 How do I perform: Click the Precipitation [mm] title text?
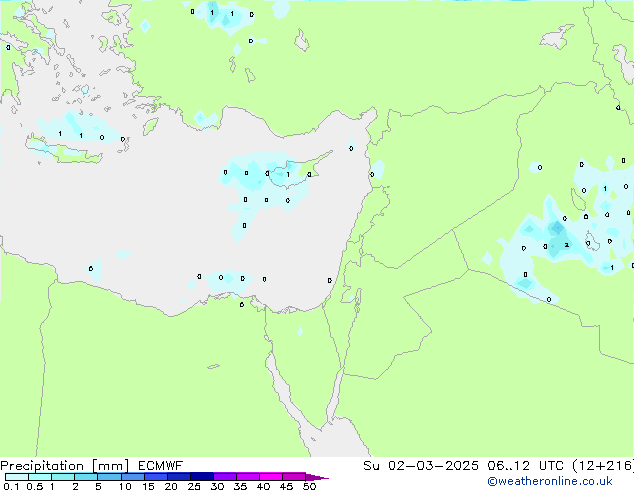(65, 466)
